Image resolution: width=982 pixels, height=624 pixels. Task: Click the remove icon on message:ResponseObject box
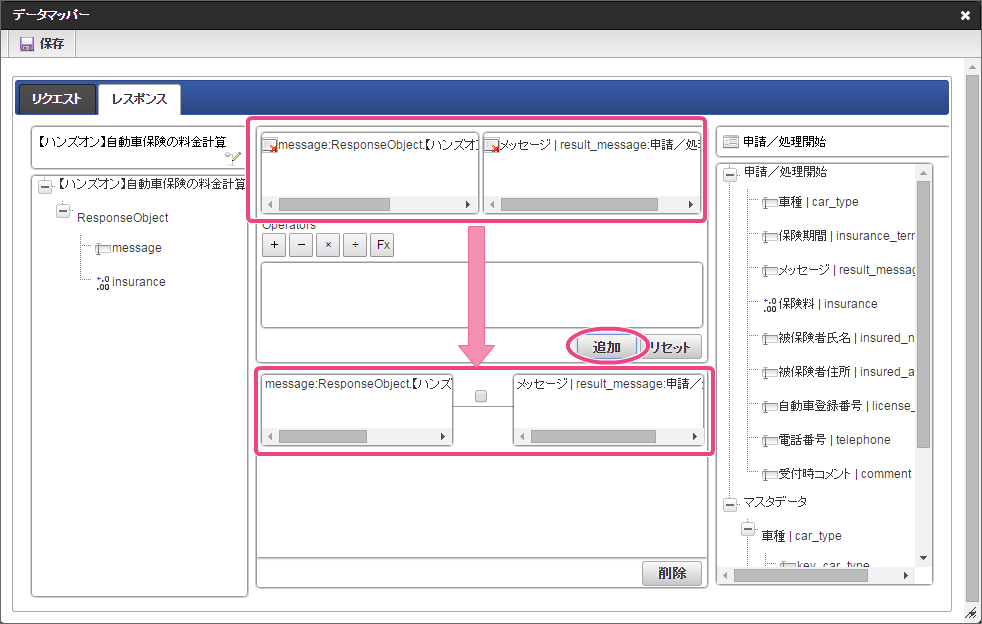coord(270,146)
